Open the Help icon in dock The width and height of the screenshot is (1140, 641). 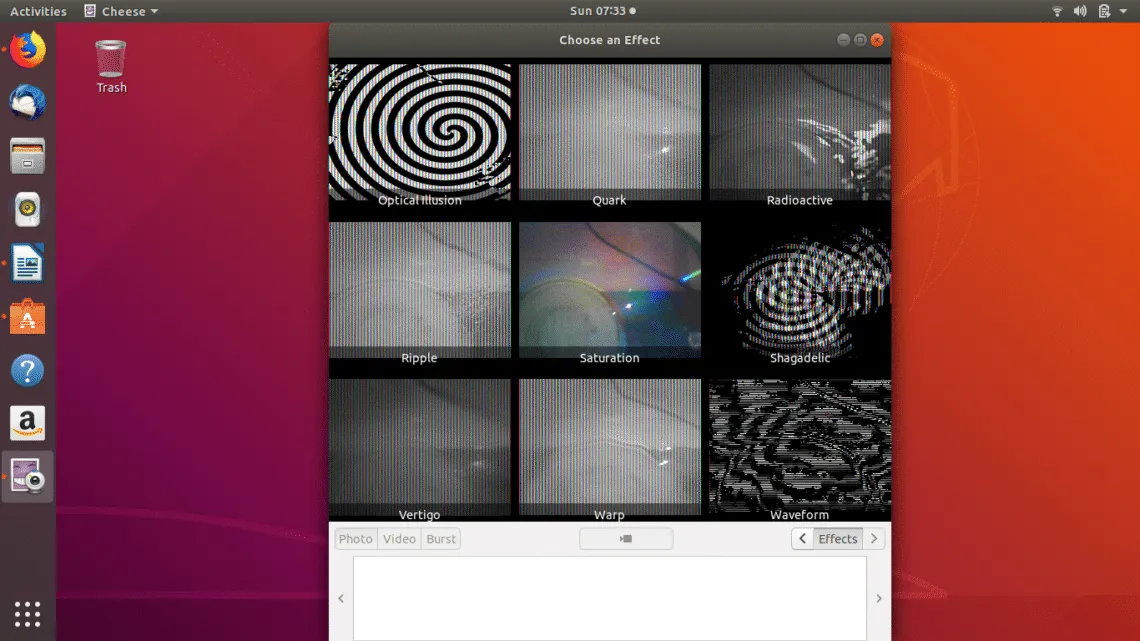[28, 372]
